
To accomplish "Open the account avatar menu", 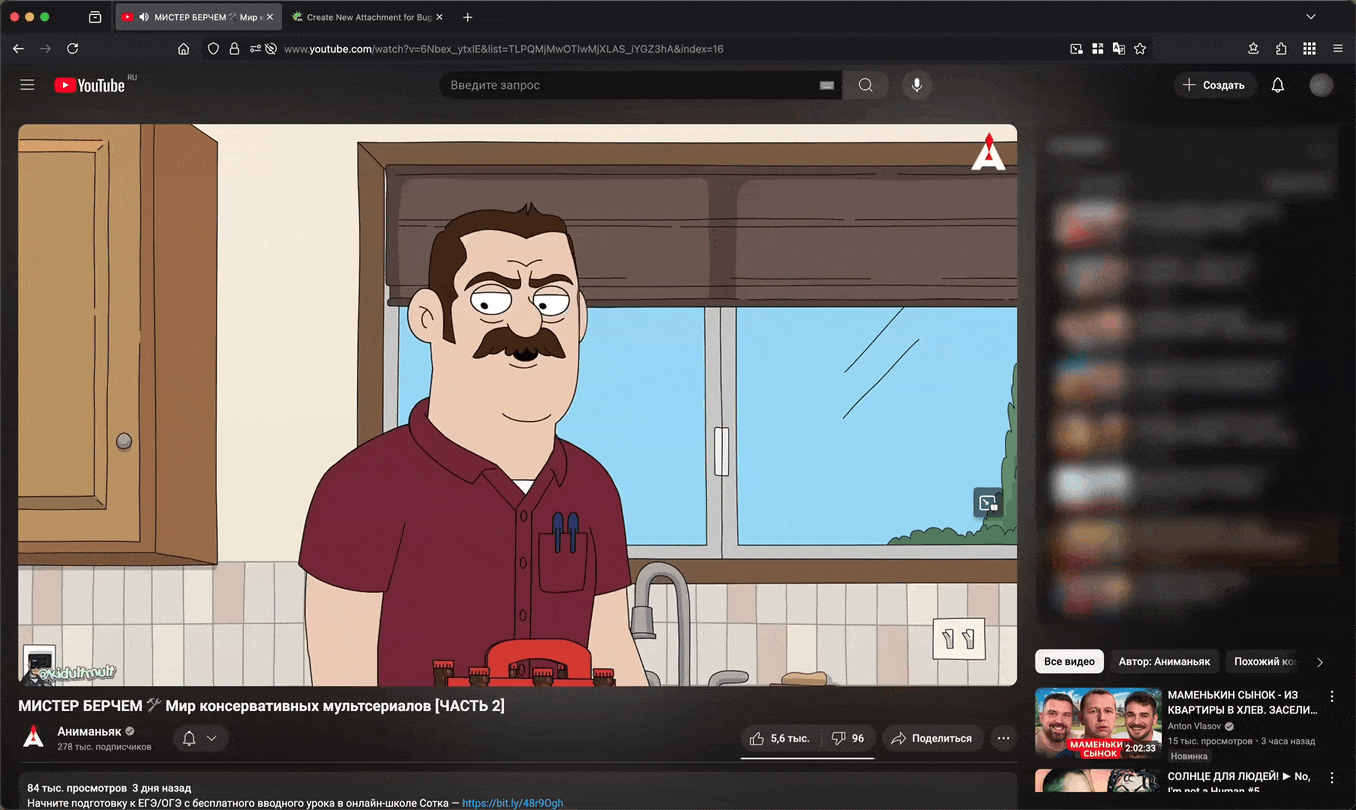I will tap(1321, 85).
